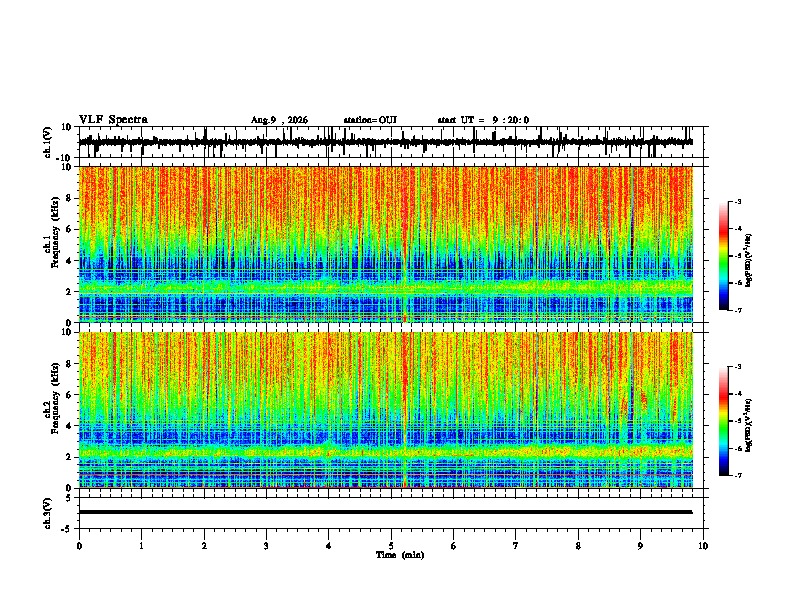Viewport: 792px width, 612px height.
Task: Click time axis tick label "3"
Action: click(x=266, y=546)
